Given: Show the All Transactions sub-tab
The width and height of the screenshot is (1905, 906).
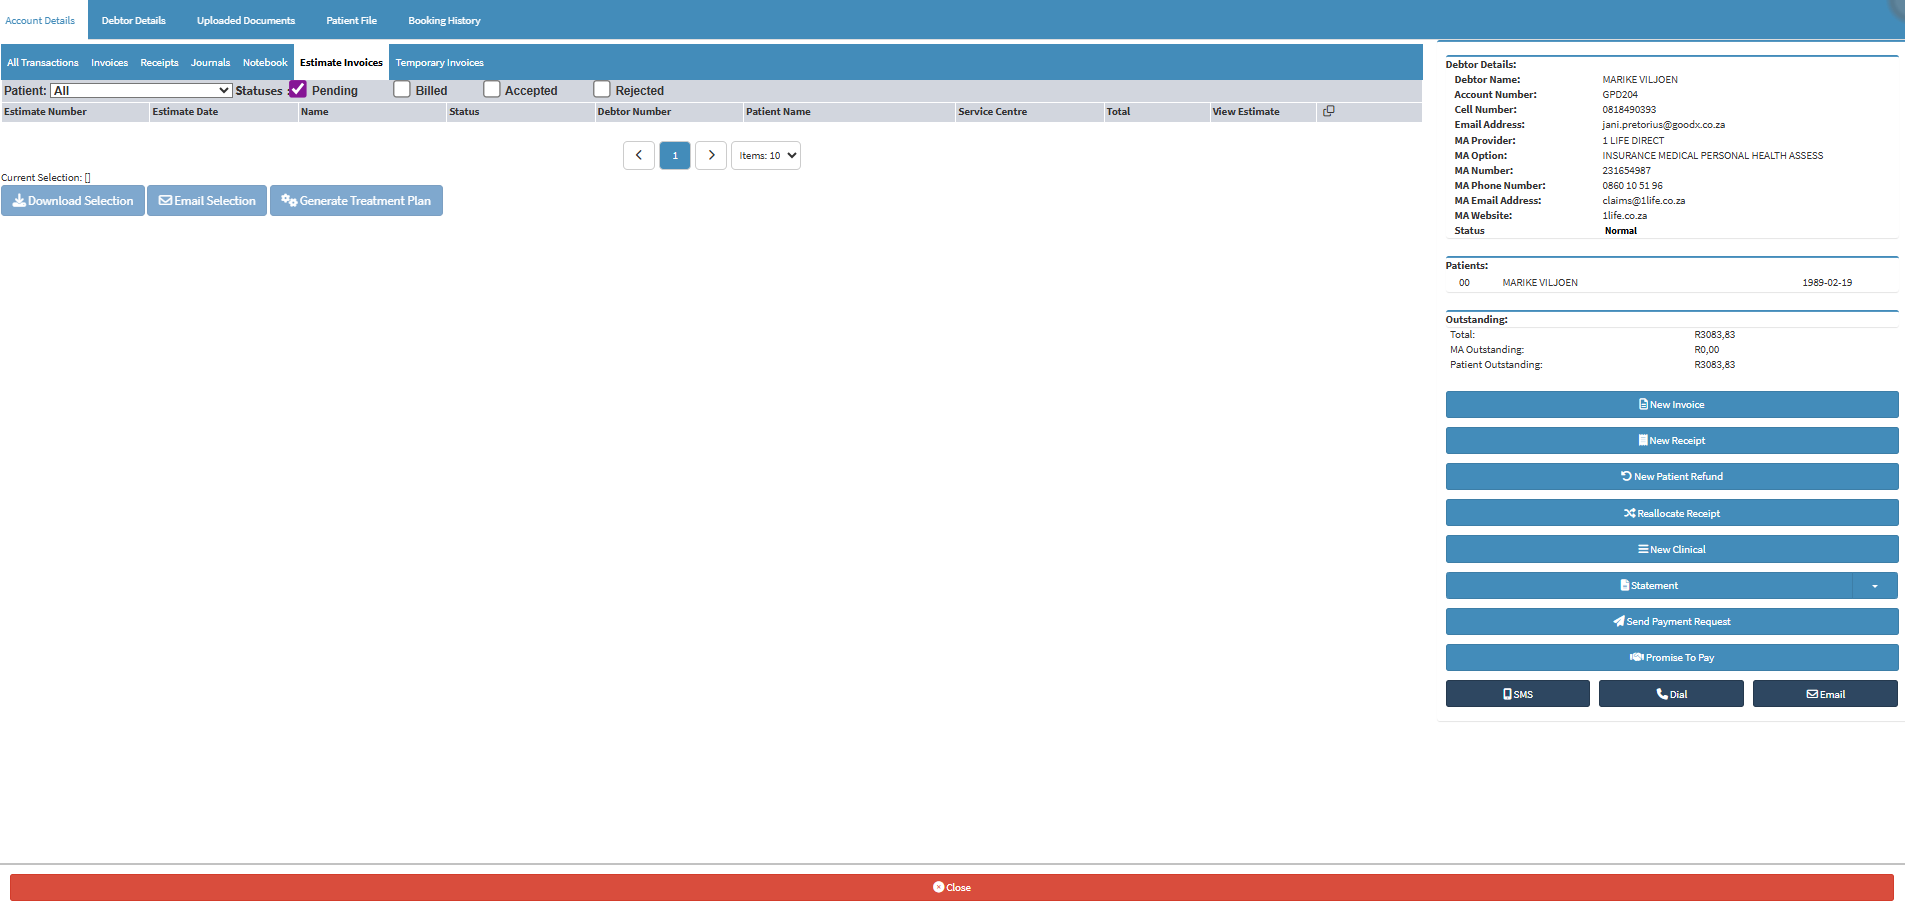Looking at the screenshot, I should [43, 62].
